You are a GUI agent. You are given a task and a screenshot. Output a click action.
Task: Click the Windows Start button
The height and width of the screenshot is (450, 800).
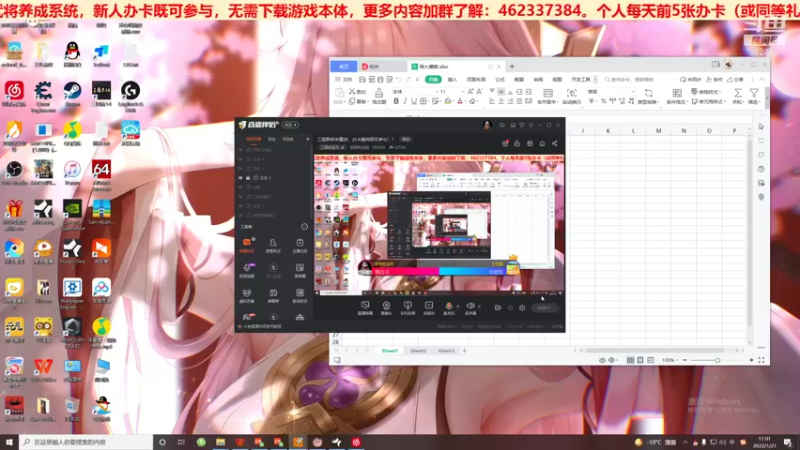coord(9,442)
